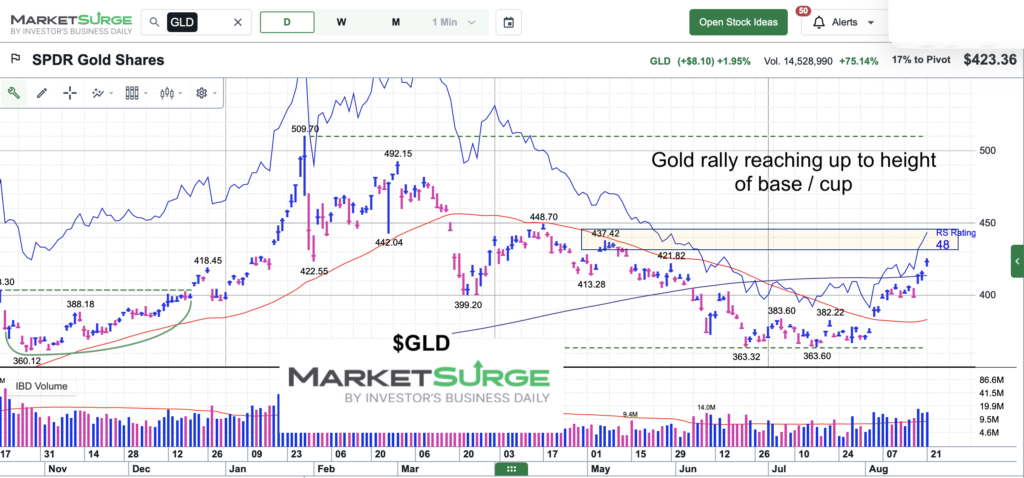Click the GLD symbol chip in search
Screen dimensions: 1024x478
[x=182, y=22]
